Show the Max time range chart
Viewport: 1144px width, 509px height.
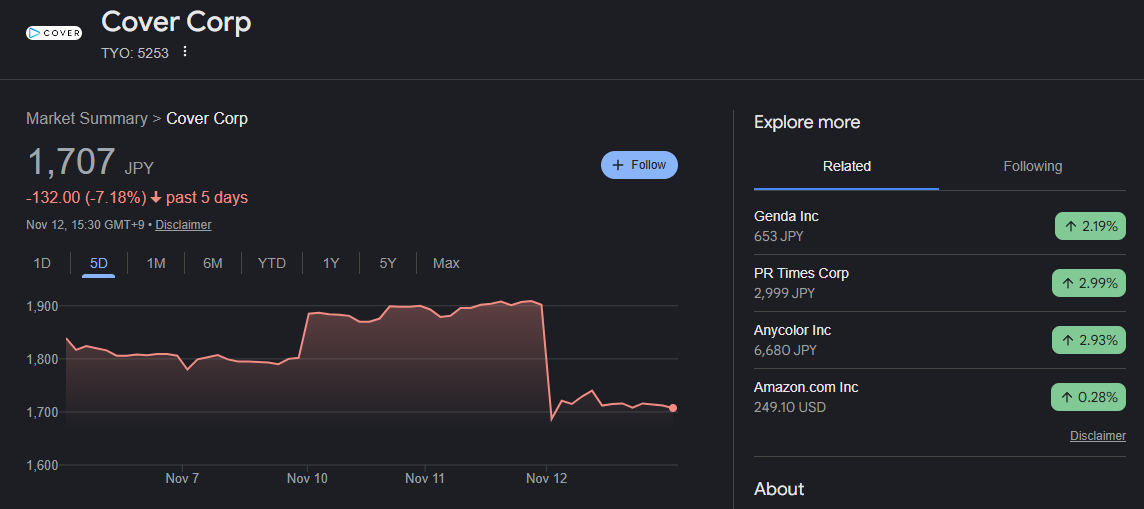pyautogui.click(x=446, y=263)
